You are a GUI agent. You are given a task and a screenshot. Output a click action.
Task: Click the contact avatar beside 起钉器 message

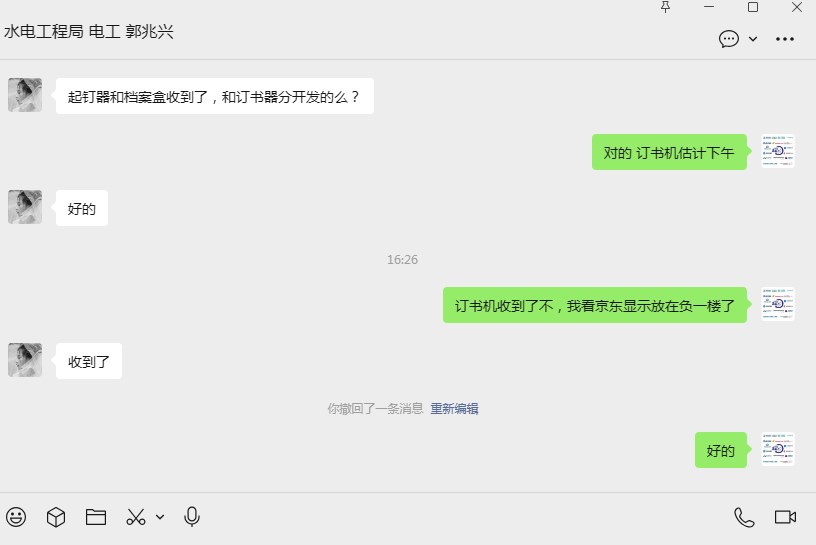tap(25, 95)
